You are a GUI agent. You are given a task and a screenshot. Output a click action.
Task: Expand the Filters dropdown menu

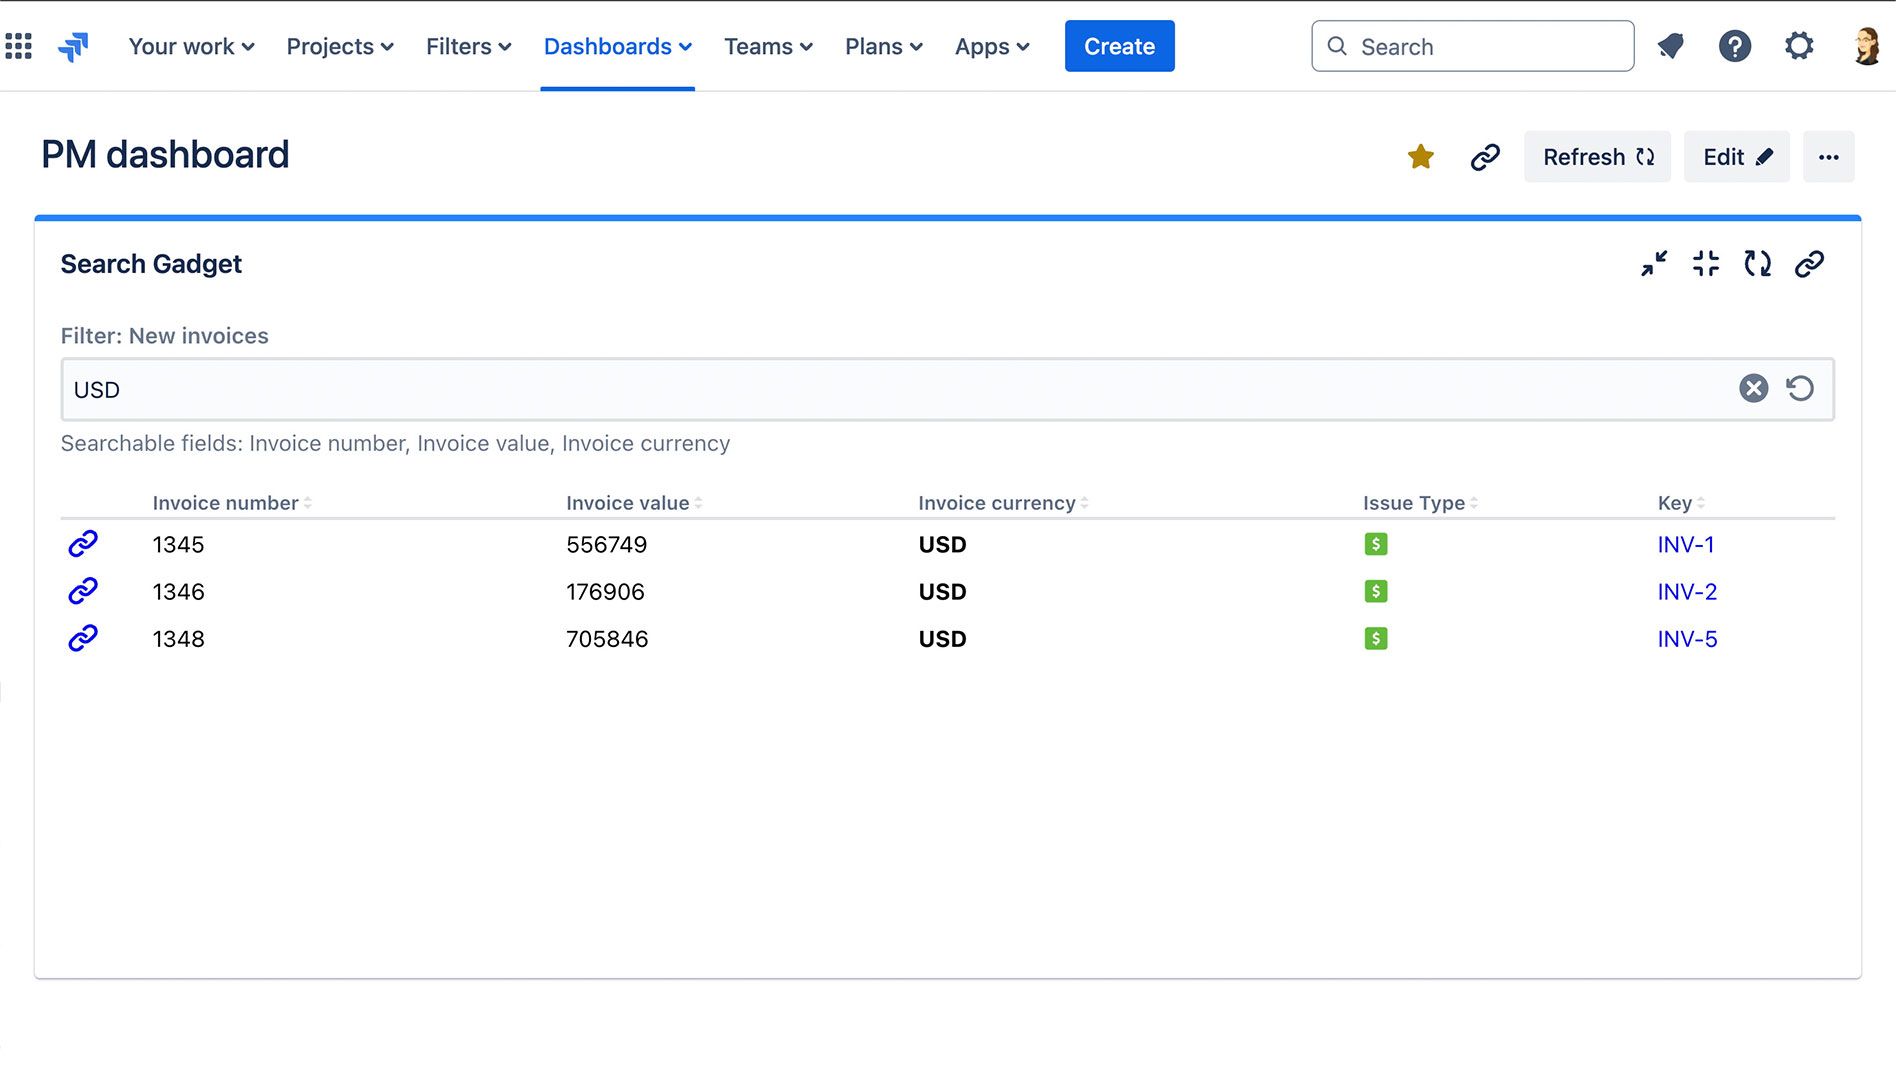(x=468, y=47)
